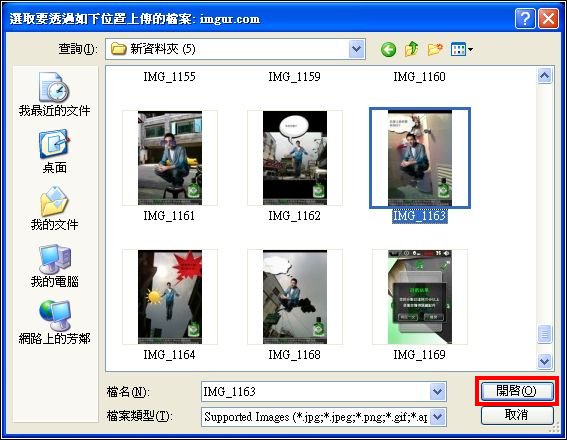Viewport: 567px width, 440px height.
Task: Click in the 檔名 filename input field
Action: coord(316,392)
